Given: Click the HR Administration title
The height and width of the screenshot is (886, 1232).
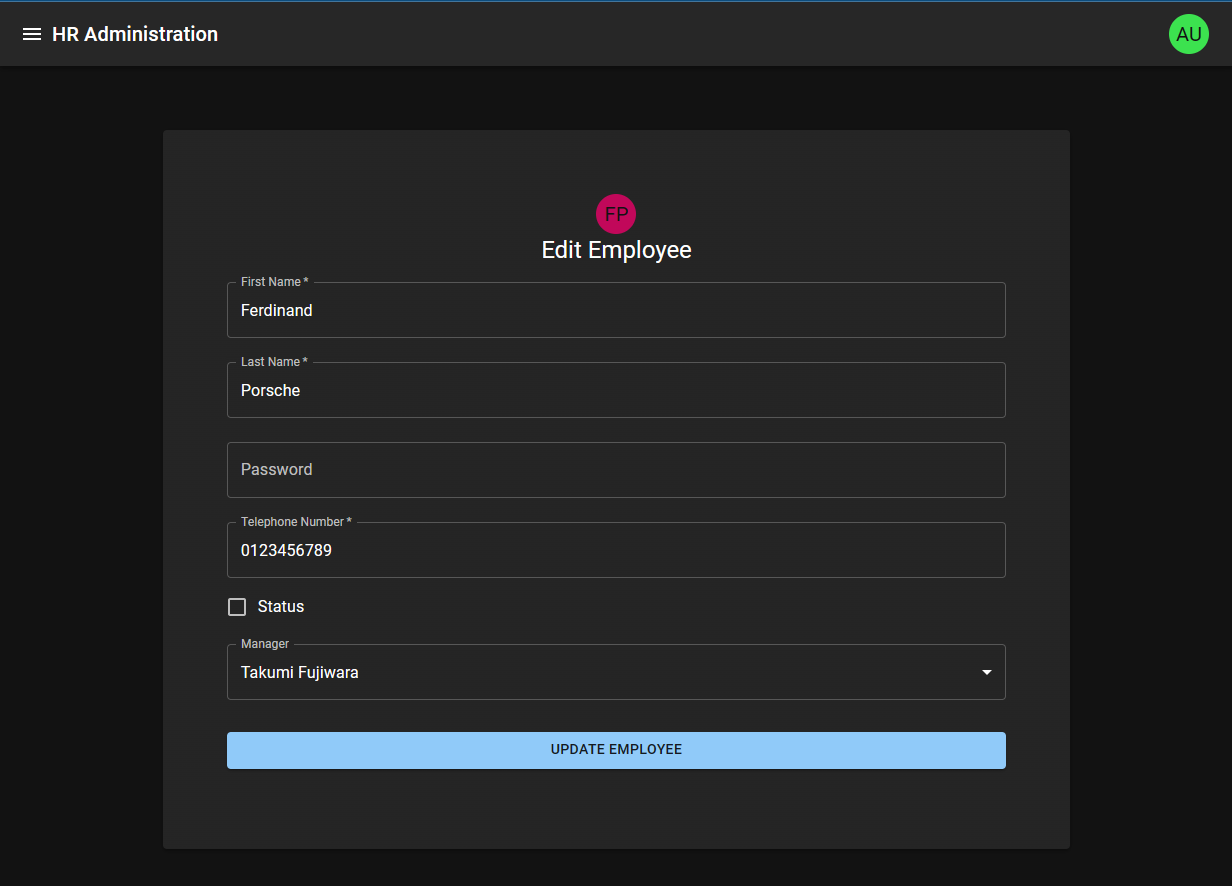Looking at the screenshot, I should tap(135, 33).
